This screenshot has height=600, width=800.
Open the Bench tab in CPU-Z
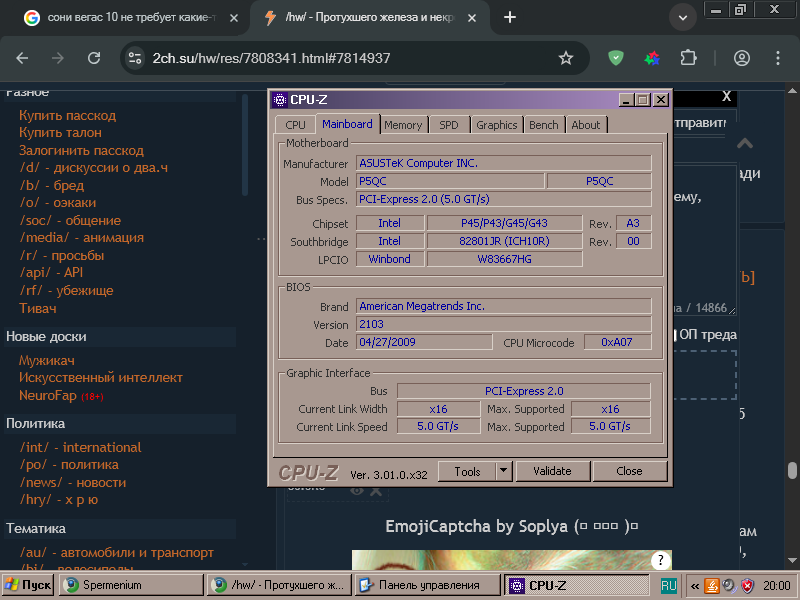pyautogui.click(x=543, y=125)
